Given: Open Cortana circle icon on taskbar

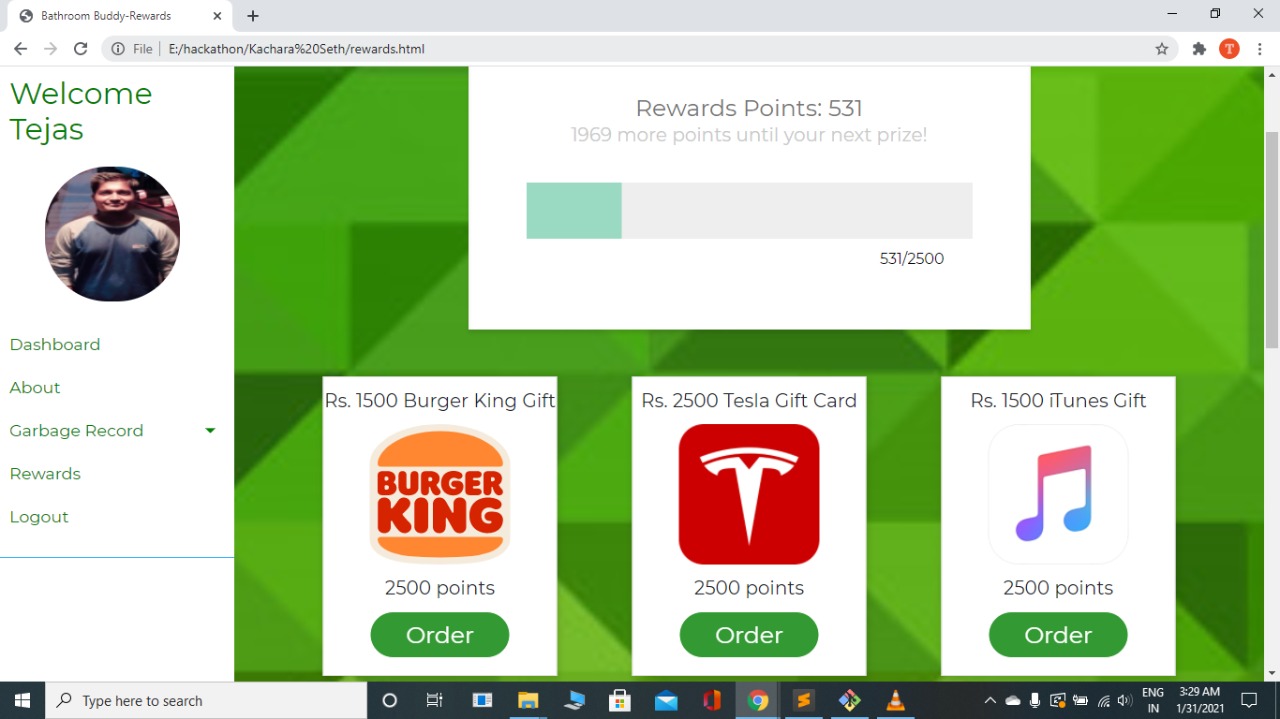Looking at the screenshot, I should click(390, 700).
